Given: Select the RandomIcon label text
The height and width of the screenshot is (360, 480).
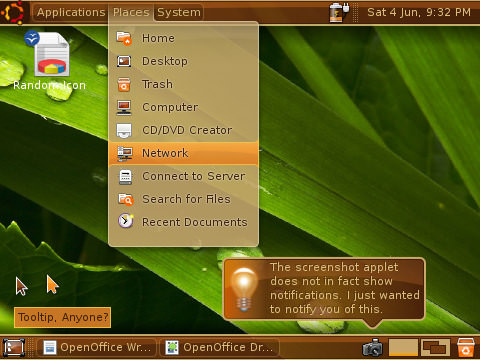Looking at the screenshot, I should pos(49,85).
